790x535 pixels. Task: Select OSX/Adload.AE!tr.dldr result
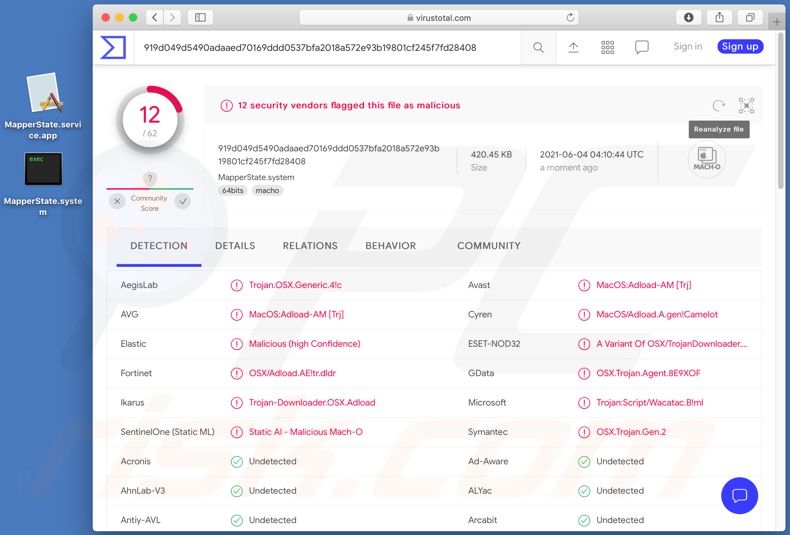(x=292, y=373)
